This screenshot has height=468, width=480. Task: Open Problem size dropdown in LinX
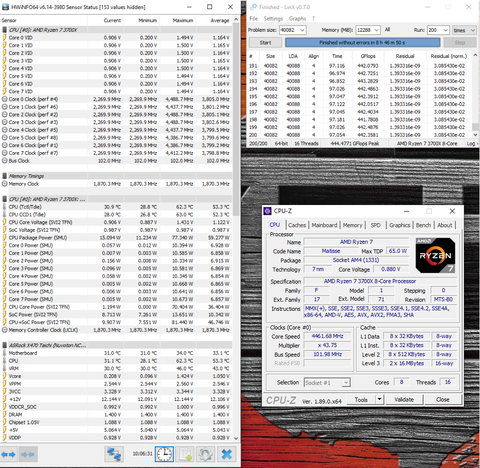click(302, 30)
